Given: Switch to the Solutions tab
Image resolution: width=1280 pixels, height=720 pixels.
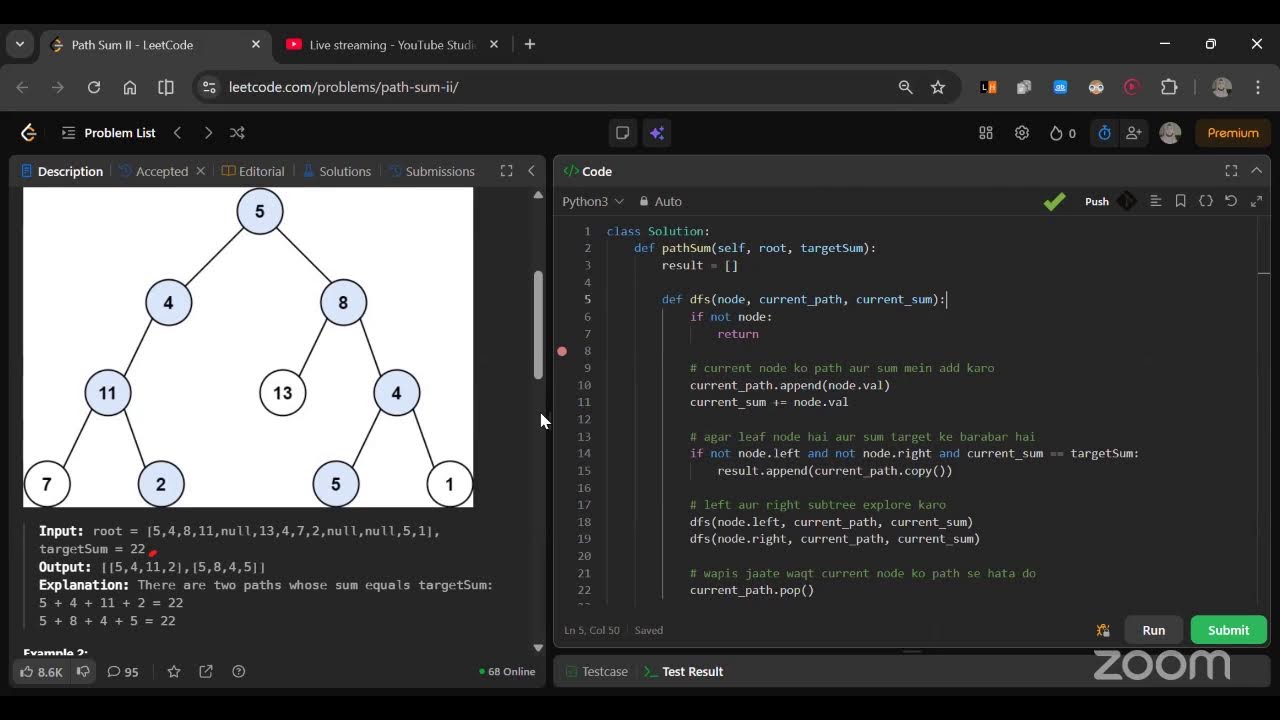Looking at the screenshot, I should (337, 171).
